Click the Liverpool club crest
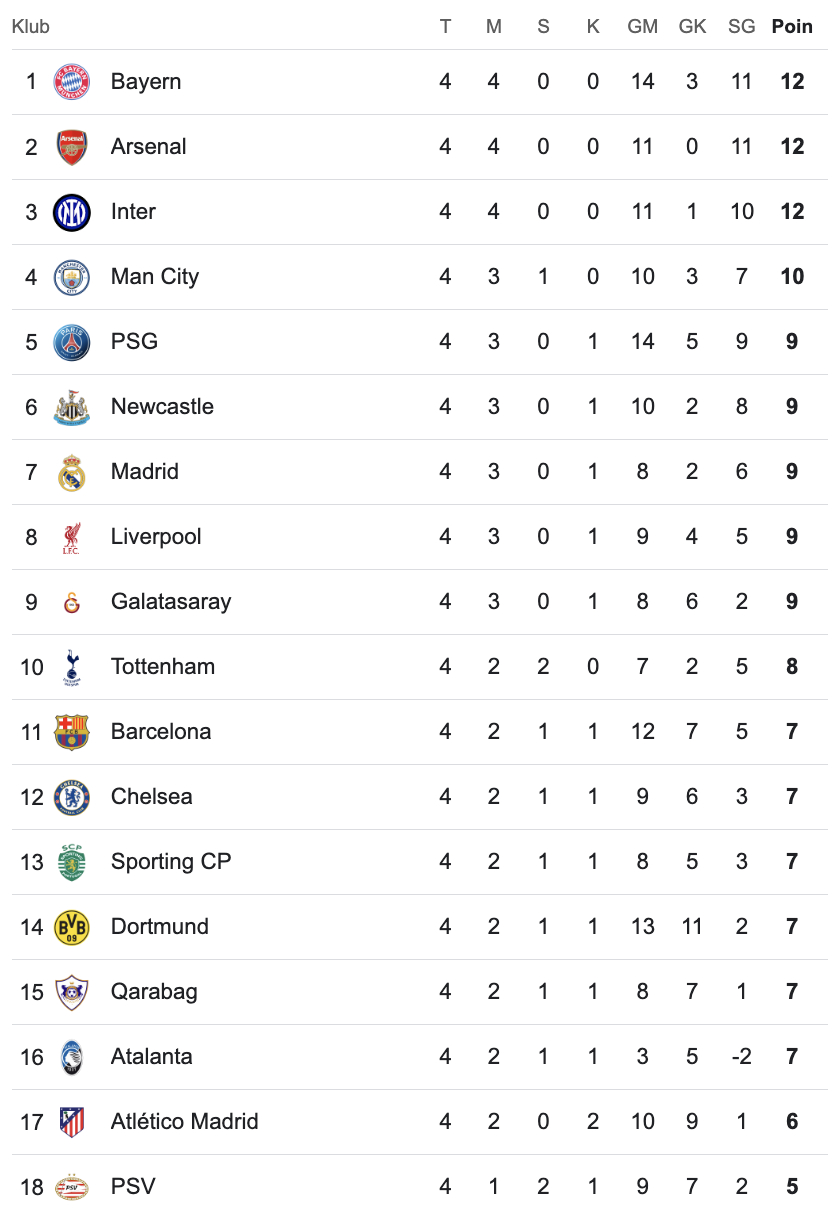 point(71,537)
